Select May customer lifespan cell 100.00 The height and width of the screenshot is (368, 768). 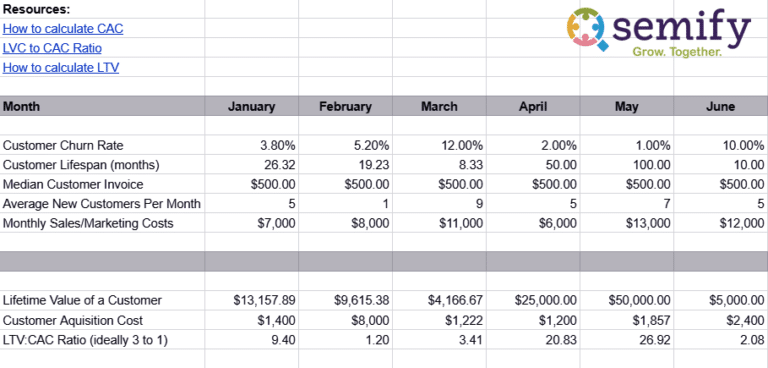coord(627,165)
